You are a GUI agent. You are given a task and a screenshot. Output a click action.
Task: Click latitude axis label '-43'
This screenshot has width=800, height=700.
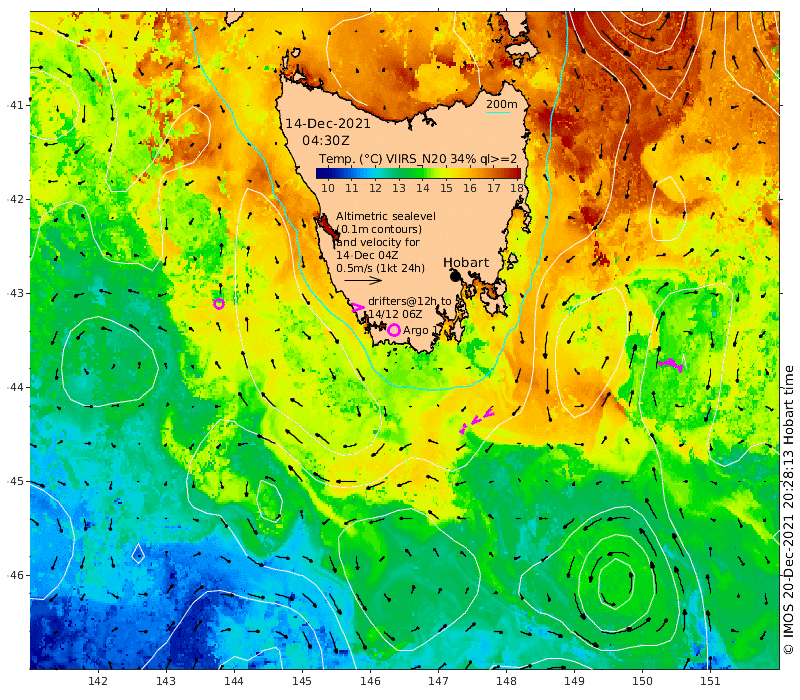(15, 293)
